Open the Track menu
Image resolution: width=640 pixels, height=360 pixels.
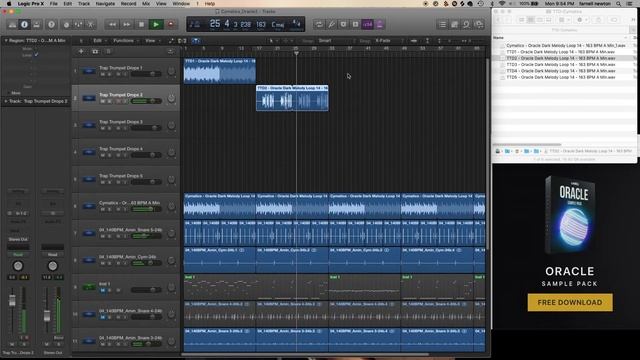point(84,4)
